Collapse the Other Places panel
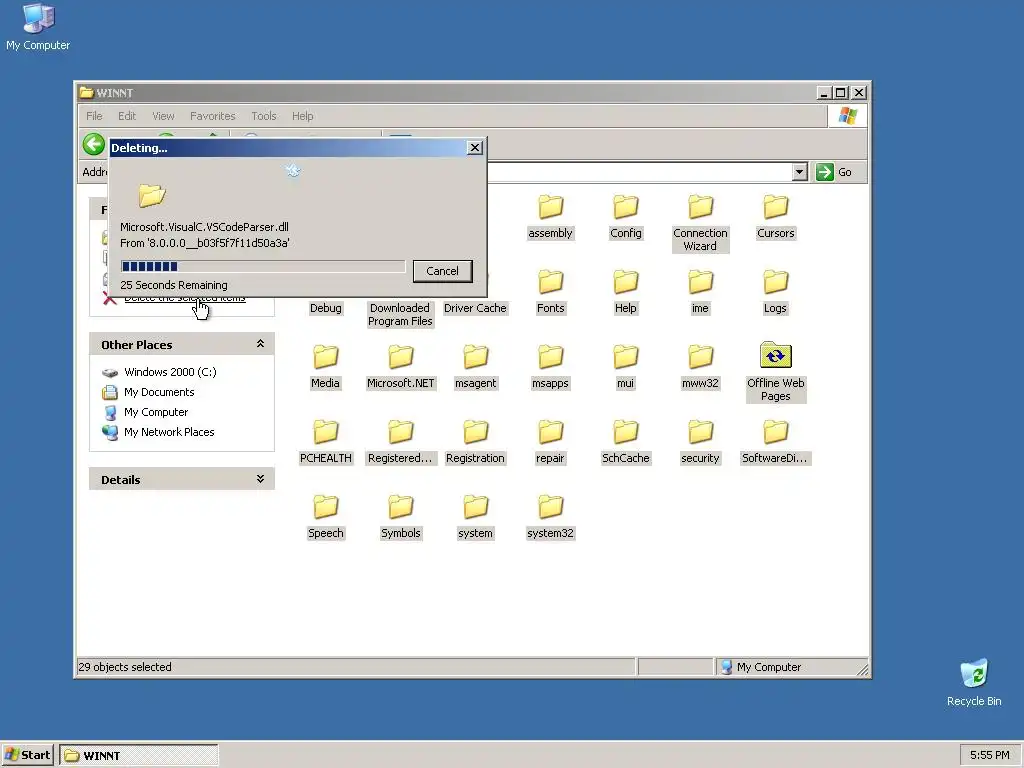1024x768 pixels. coord(260,344)
